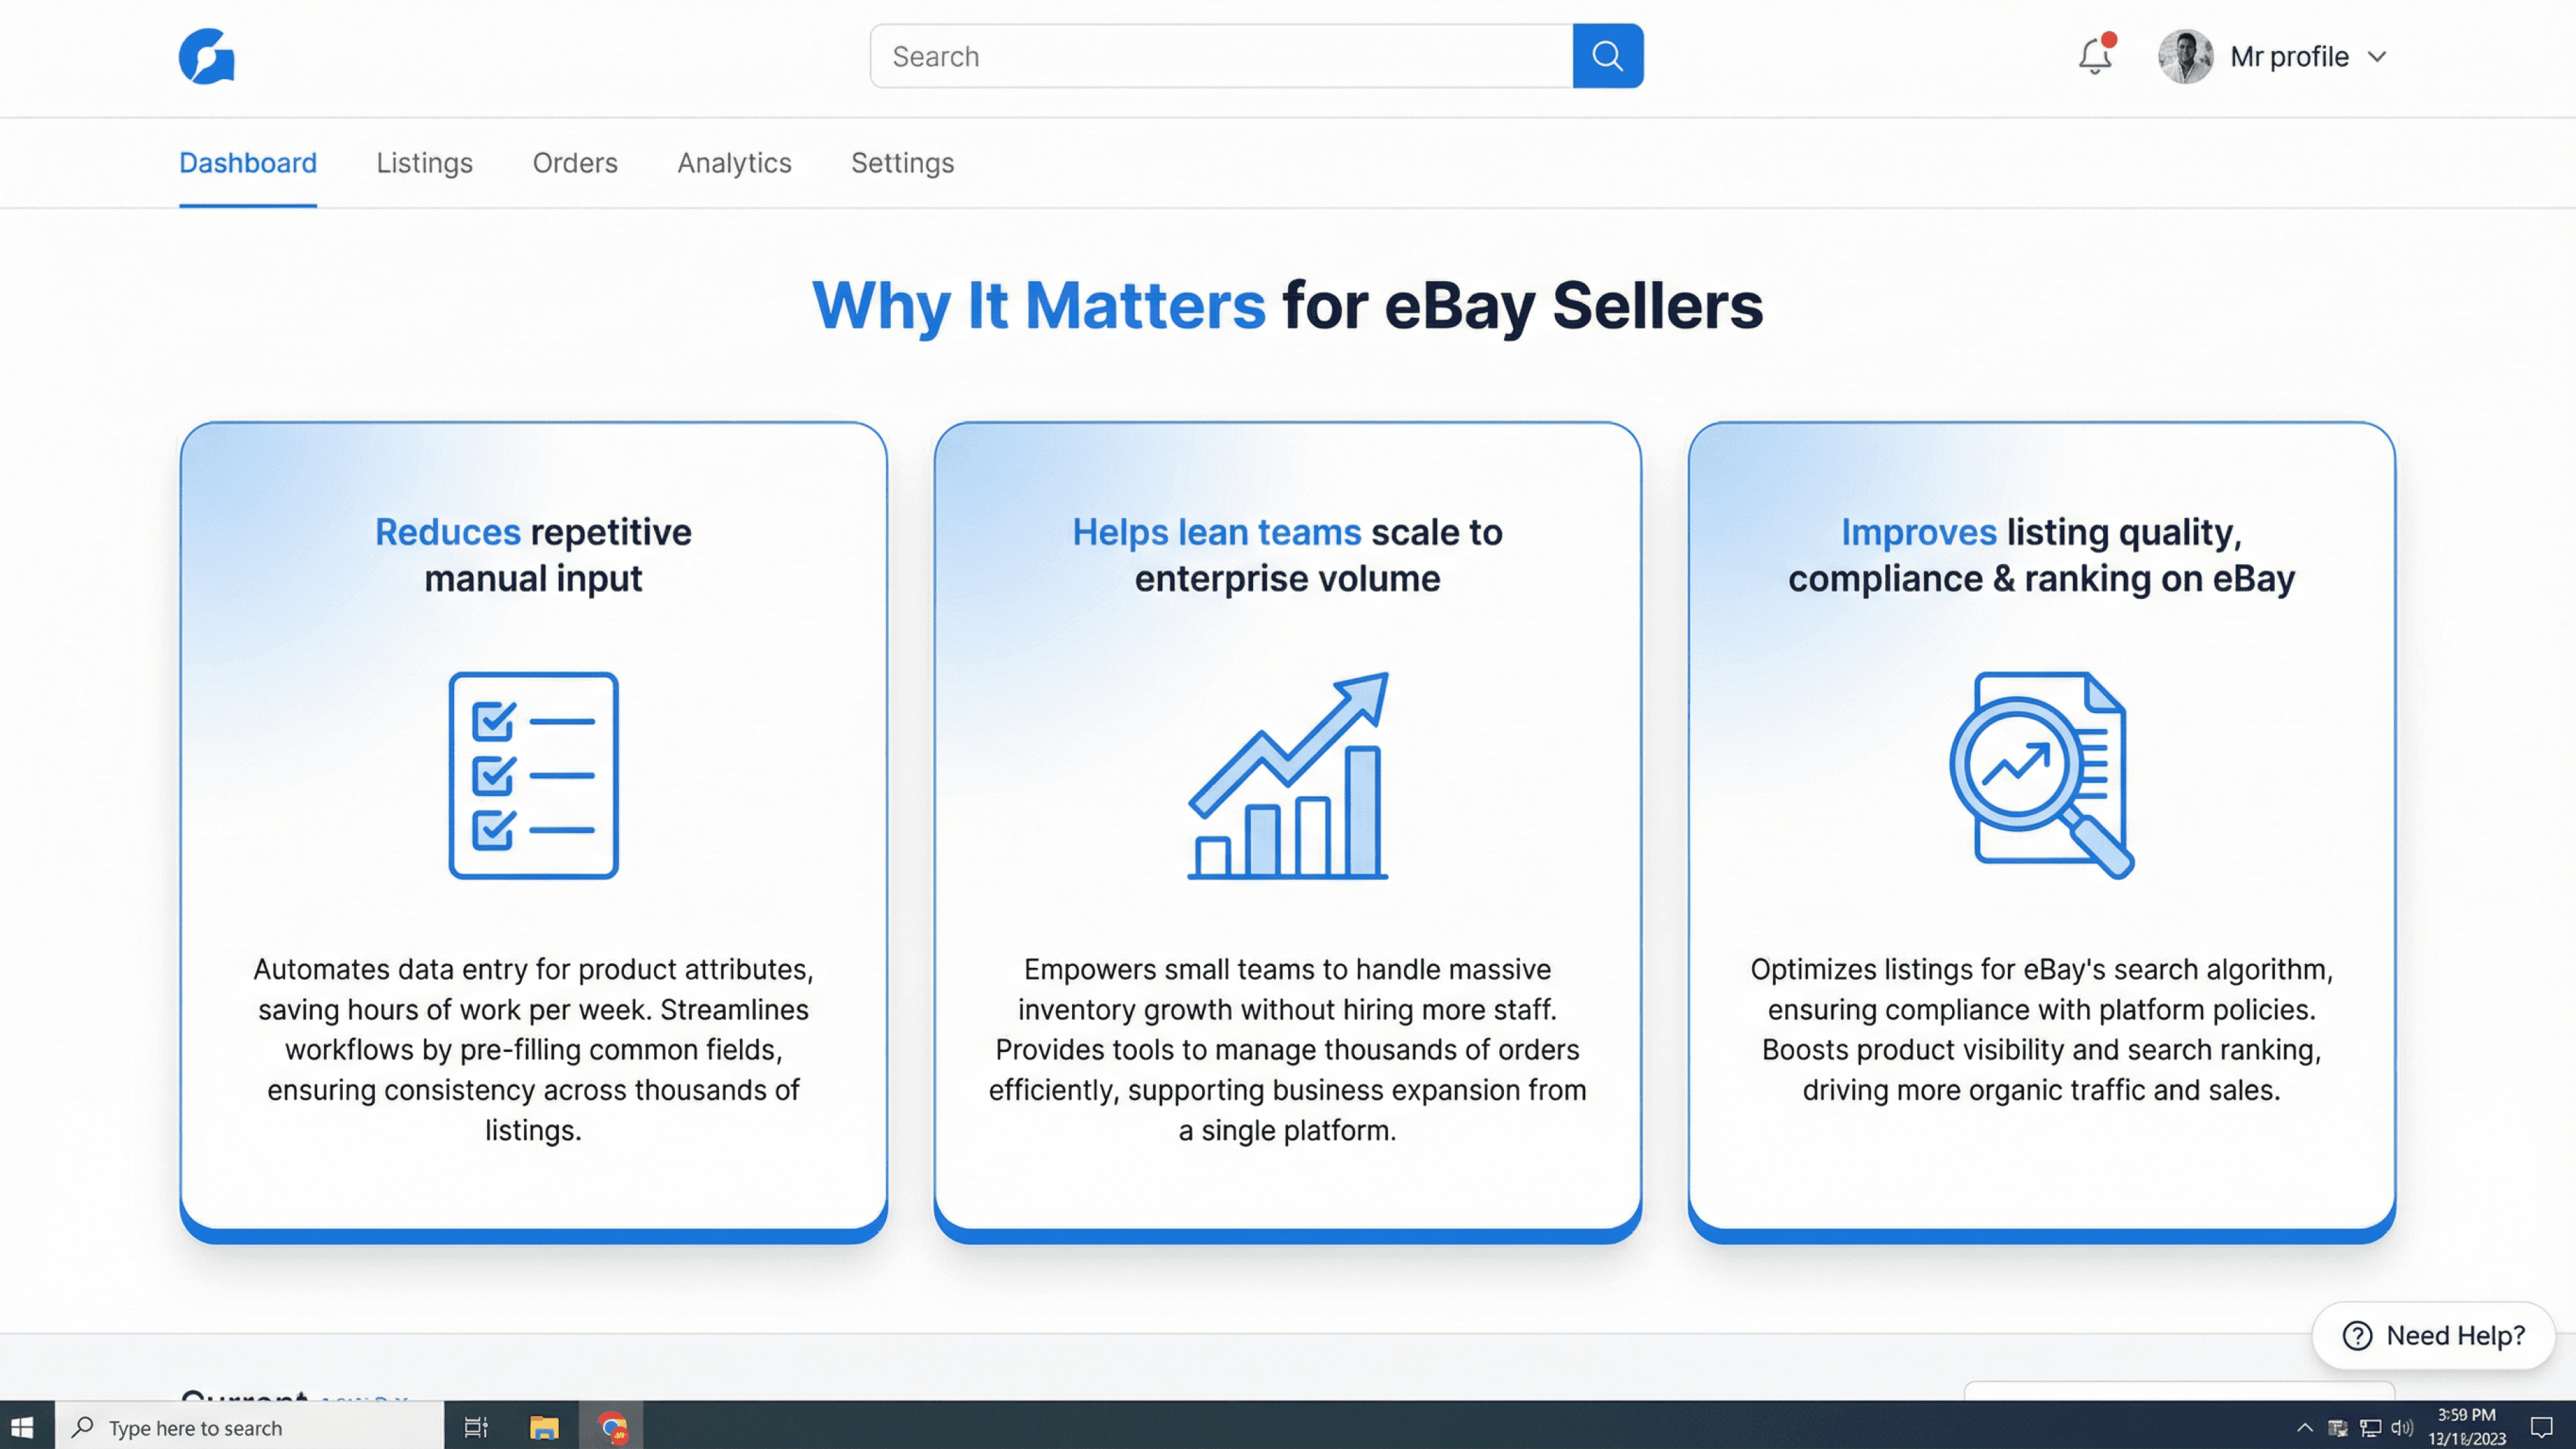Click the blue search magnifier button

1607,56
